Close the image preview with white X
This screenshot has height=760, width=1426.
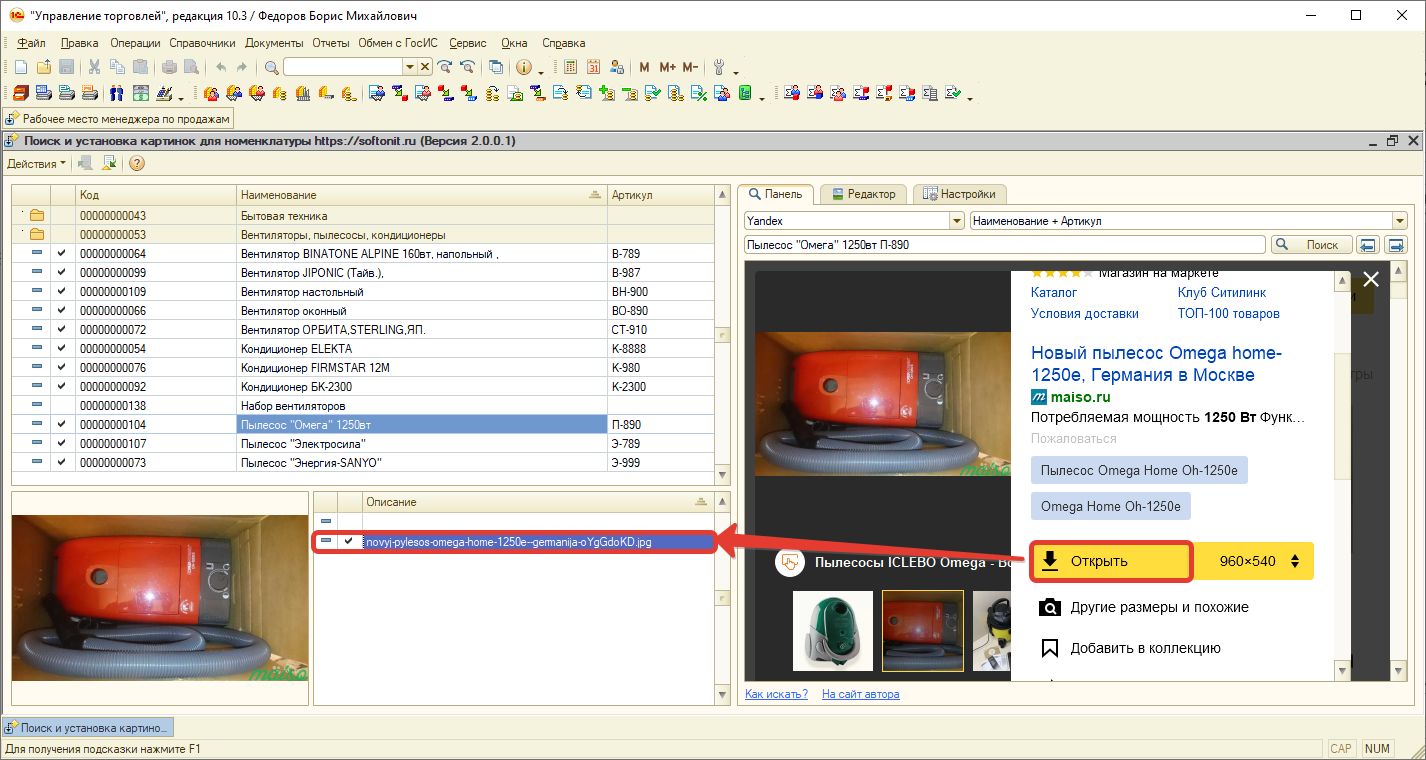(1371, 280)
